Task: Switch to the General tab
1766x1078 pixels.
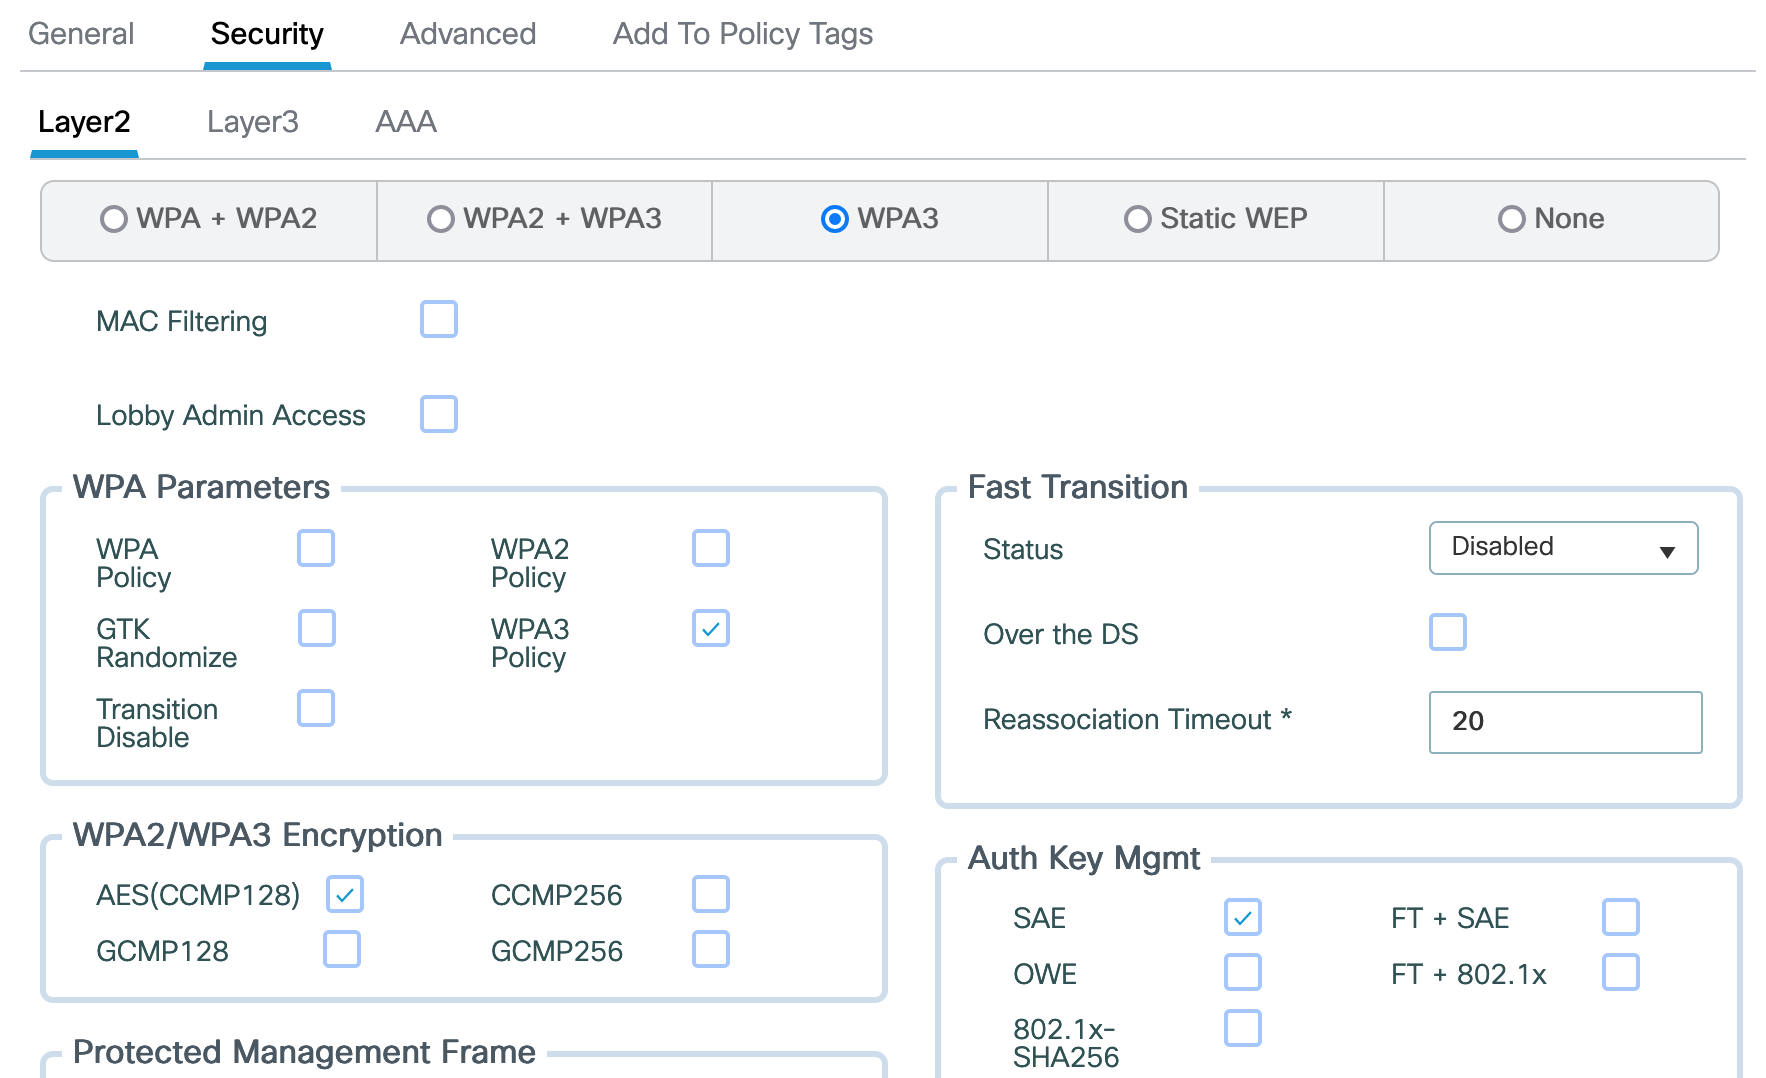Action: pyautogui.click(x=81, y=34)
